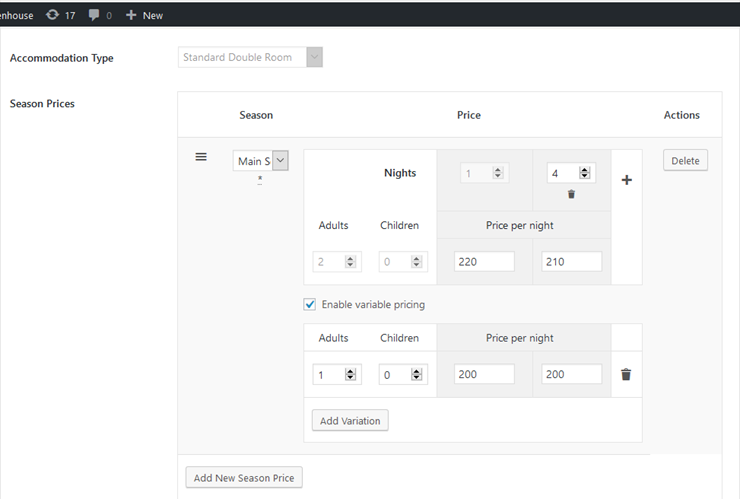Click the Nights label
This screenshot has height=499, width=740.
point(400,173)
